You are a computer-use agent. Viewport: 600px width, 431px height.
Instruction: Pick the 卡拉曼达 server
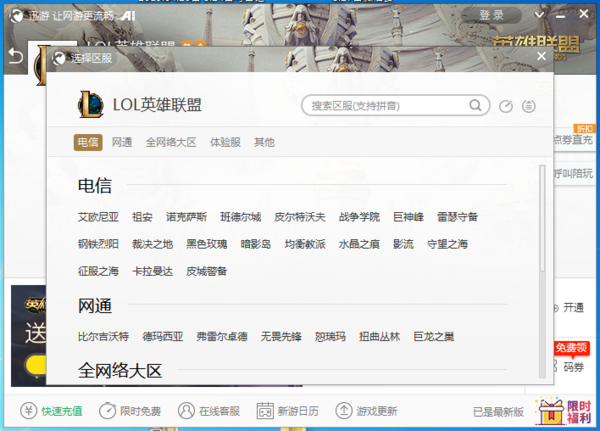pyautogui.click(x=152, y=271)
